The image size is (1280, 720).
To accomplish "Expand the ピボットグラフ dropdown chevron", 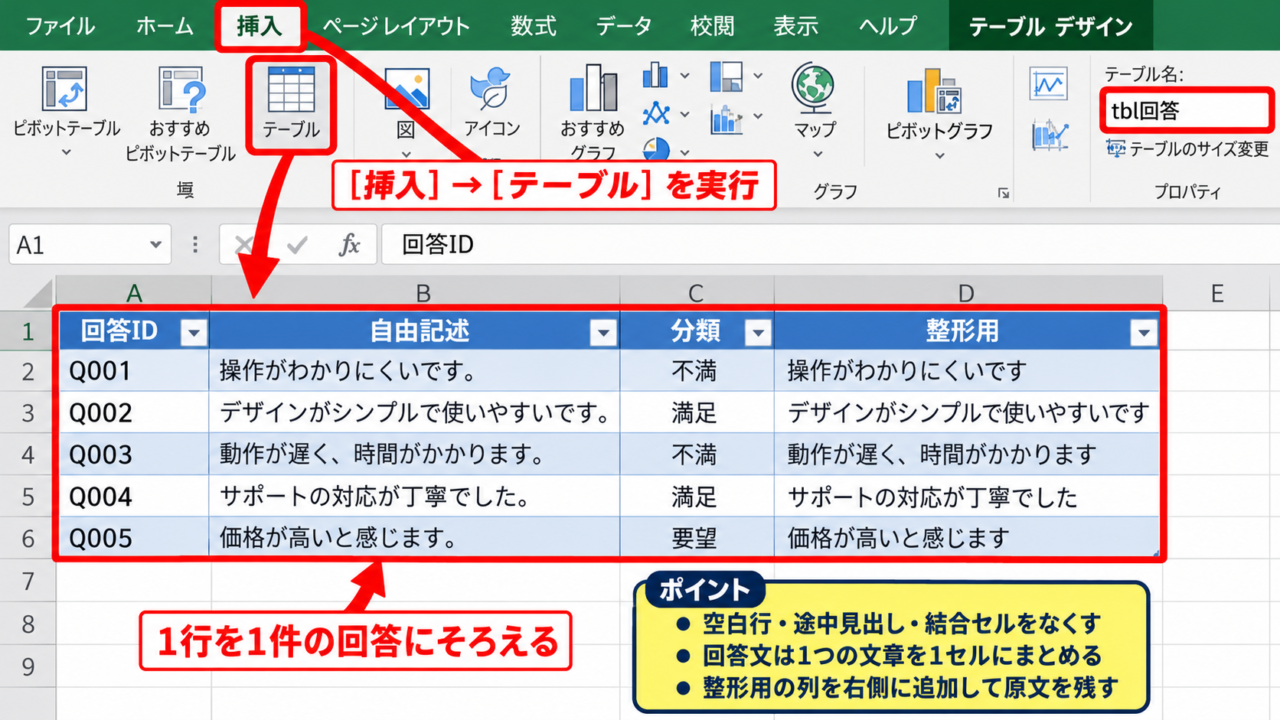I will (939, 155).
